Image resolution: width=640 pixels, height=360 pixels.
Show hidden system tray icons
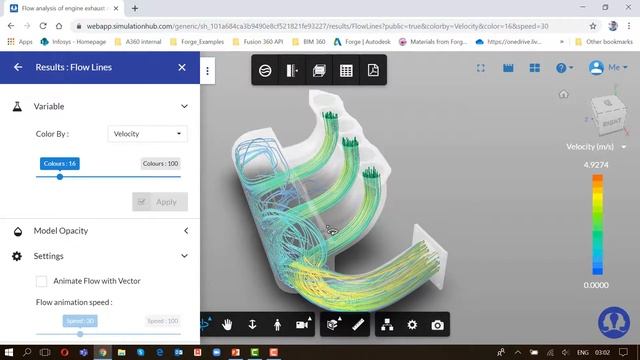click(x=518, y=352)
